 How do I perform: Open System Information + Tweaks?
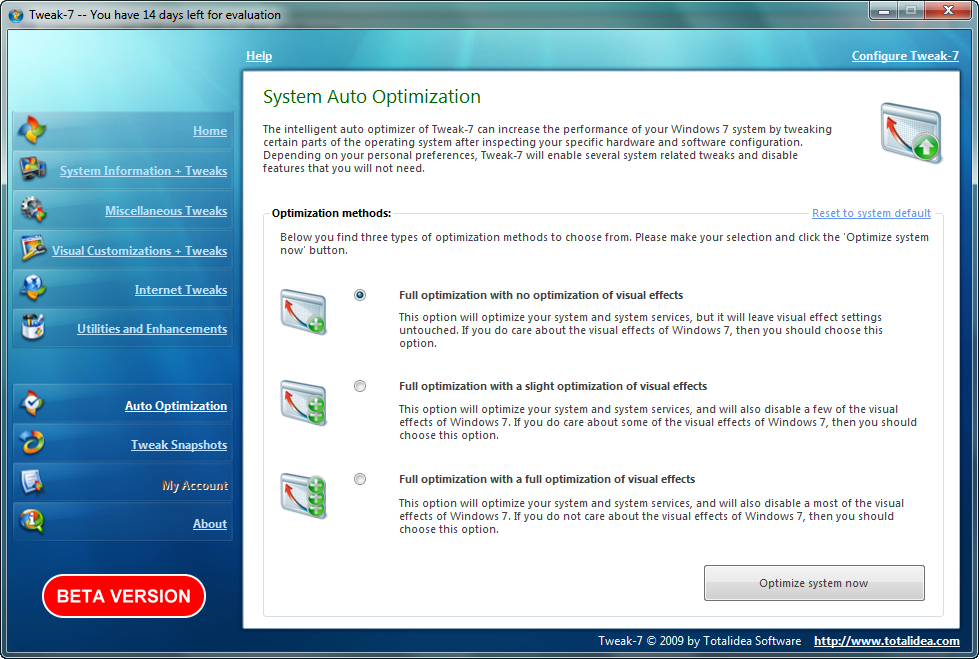(144, 171)
